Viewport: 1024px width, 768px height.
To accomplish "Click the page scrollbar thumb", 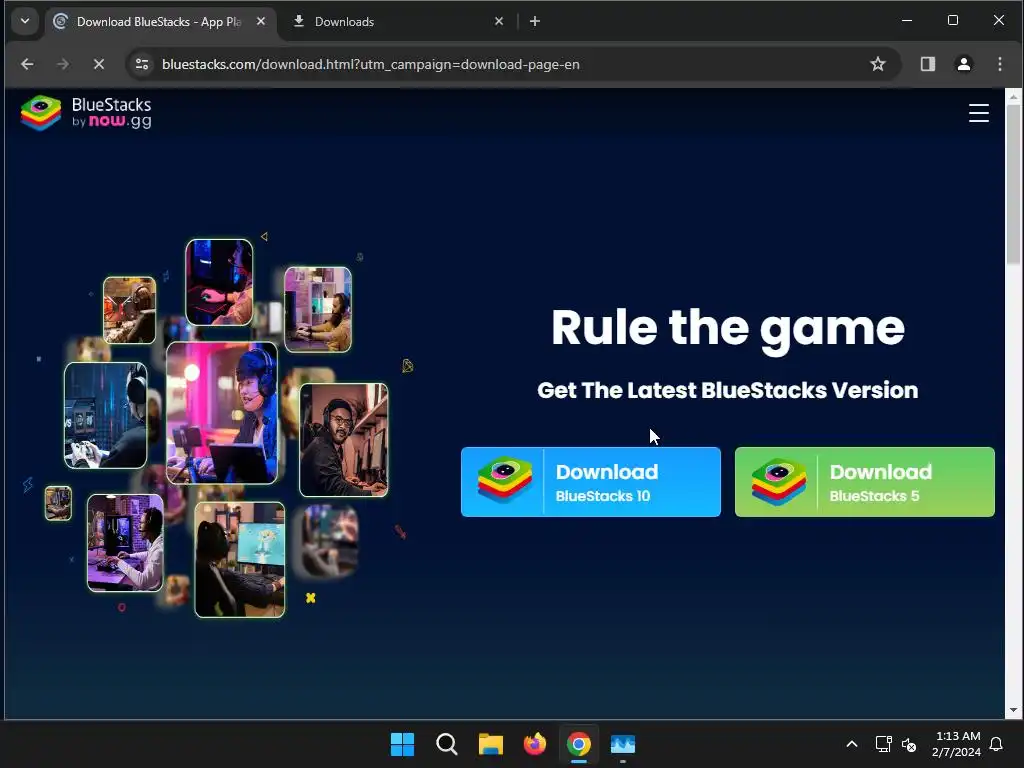I will [1013, 184].
